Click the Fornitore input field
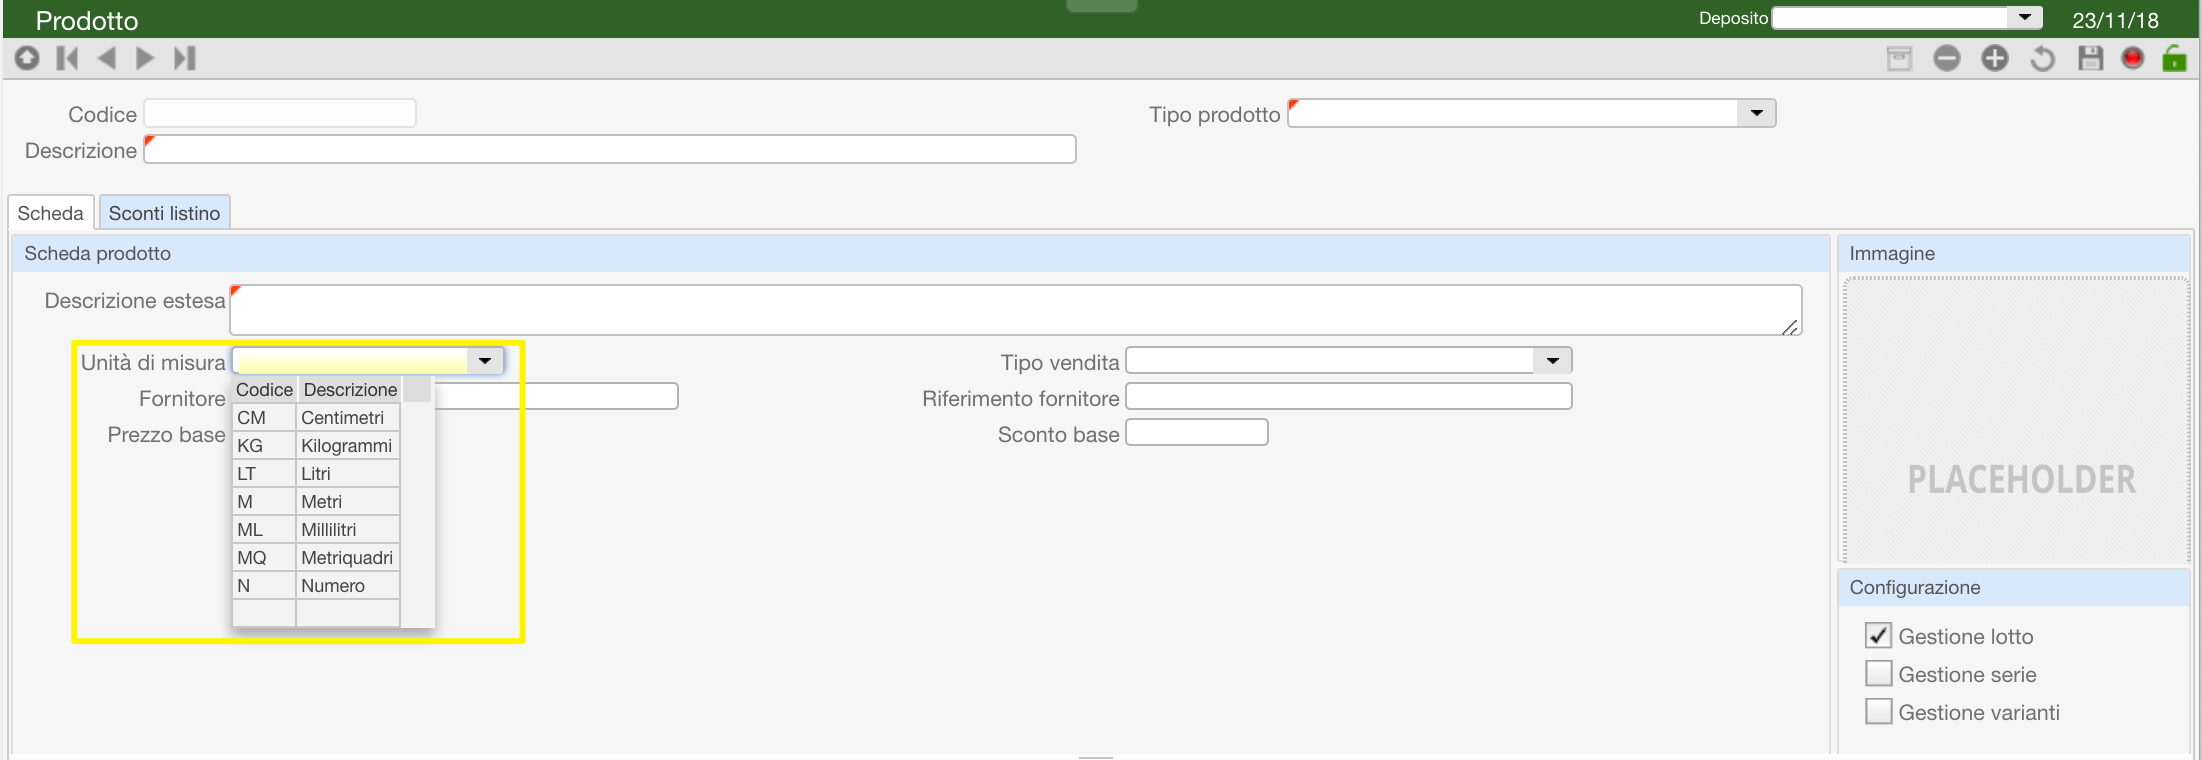Image resolution: width=2202 pixels, height=760 pixels. pyautogui.click(x=556, y=397)
